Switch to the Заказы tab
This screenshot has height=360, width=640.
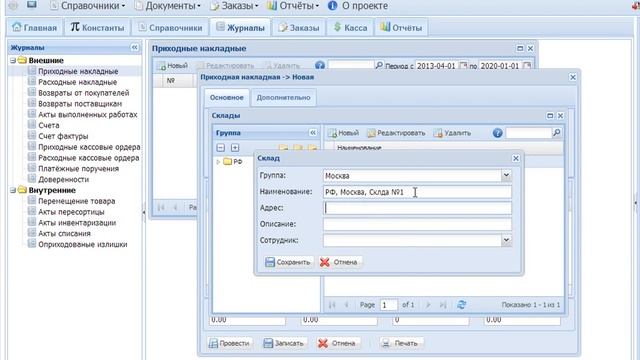click(x=298, y=28)
